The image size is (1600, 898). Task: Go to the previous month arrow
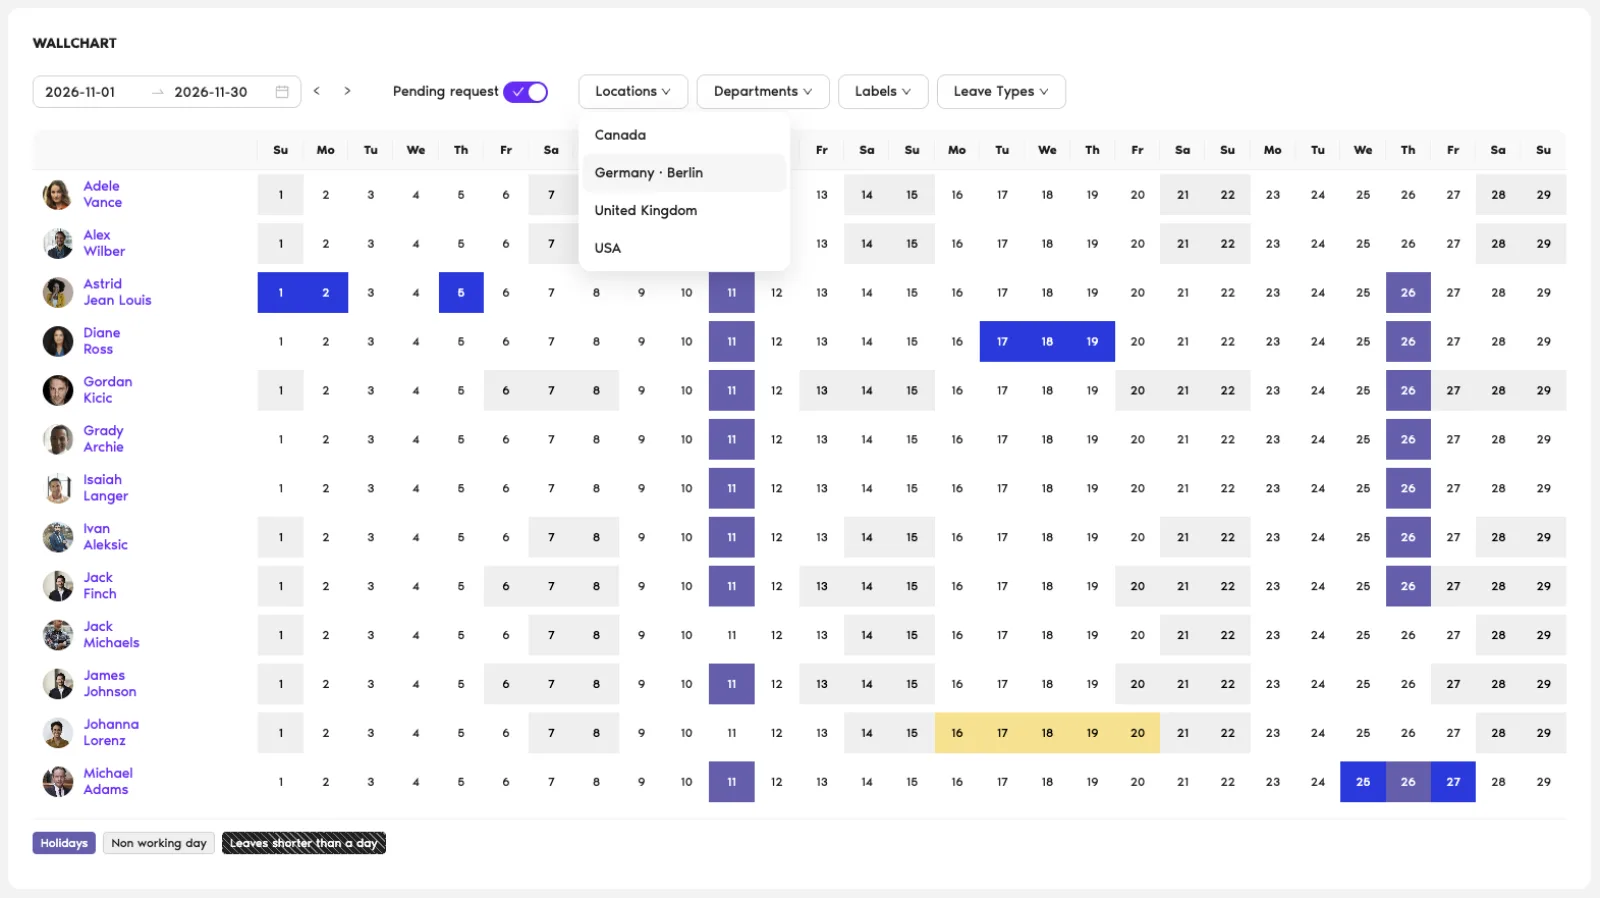pyautogui.click(x=317, y=91)
